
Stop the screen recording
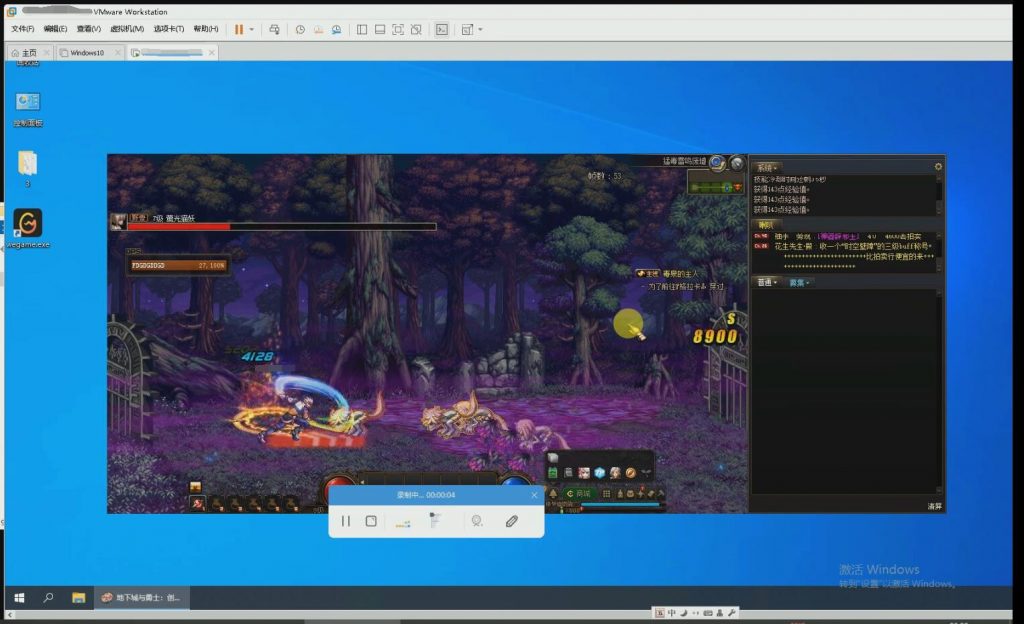click(x=371, y=521)
